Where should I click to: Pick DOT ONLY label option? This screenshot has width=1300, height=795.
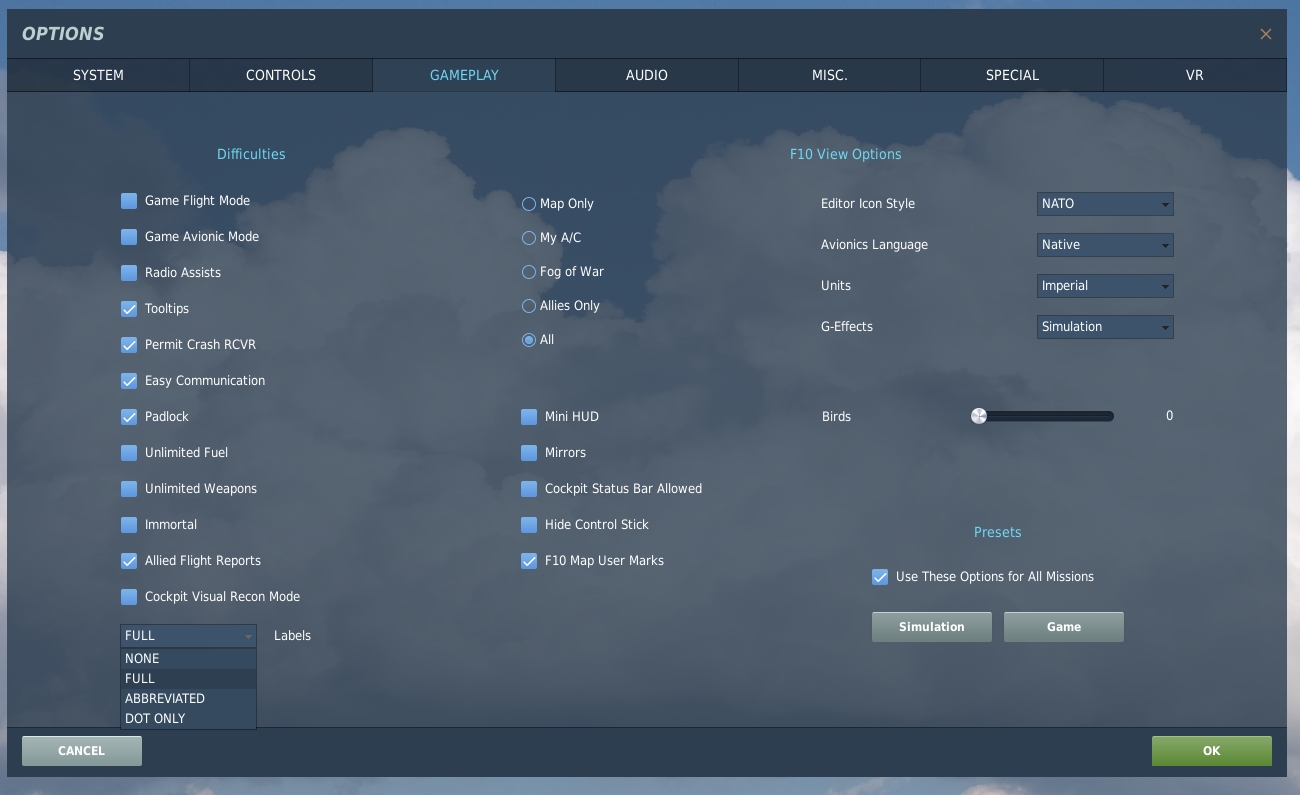[x=189, y=719]
